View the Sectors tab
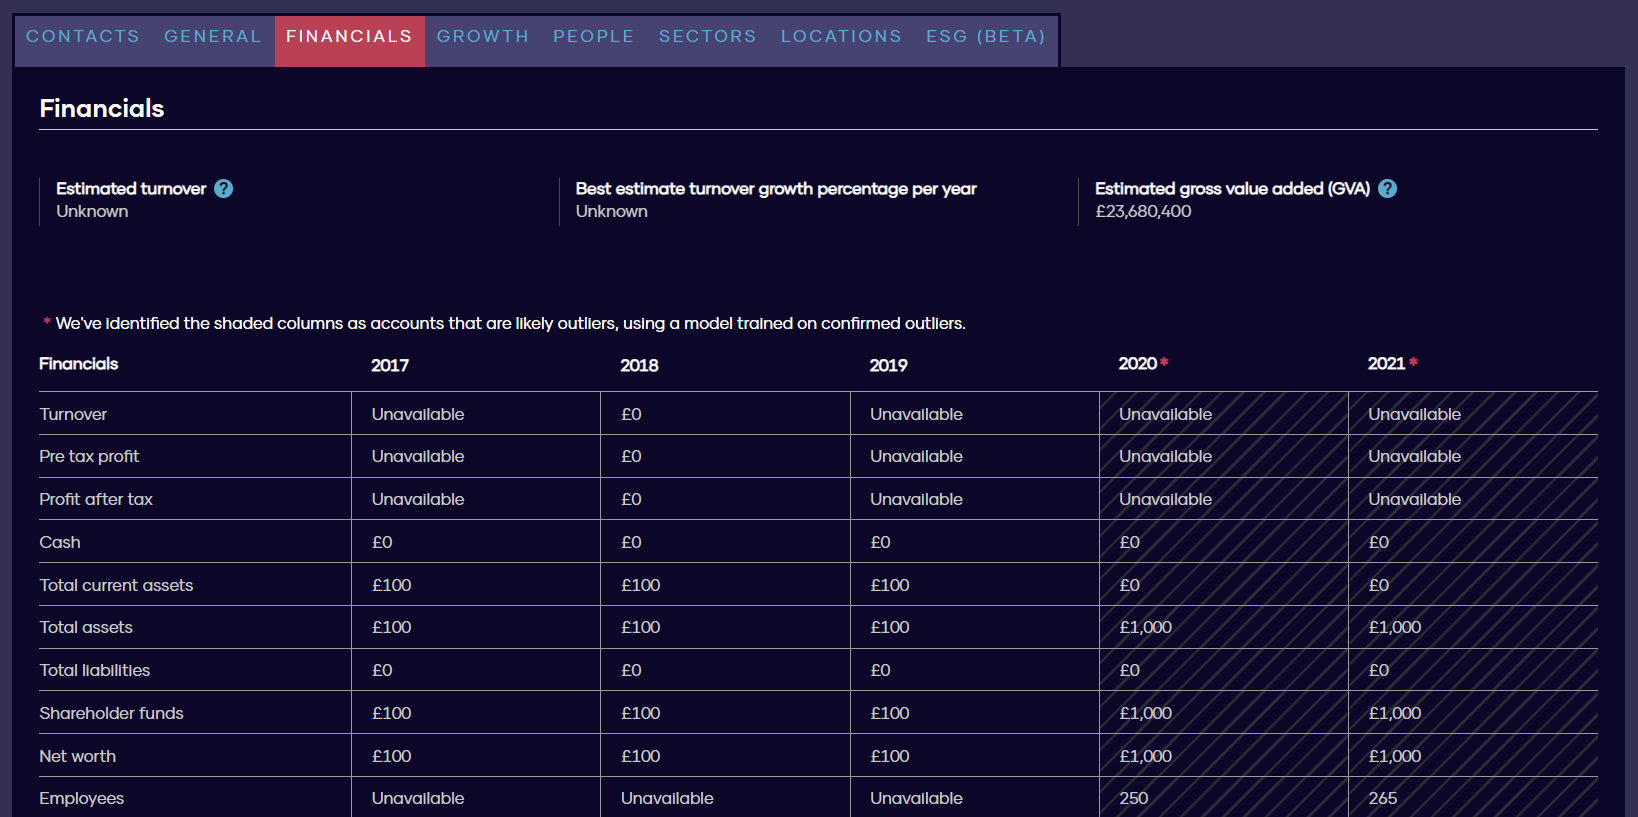 [x=708, y=37]
